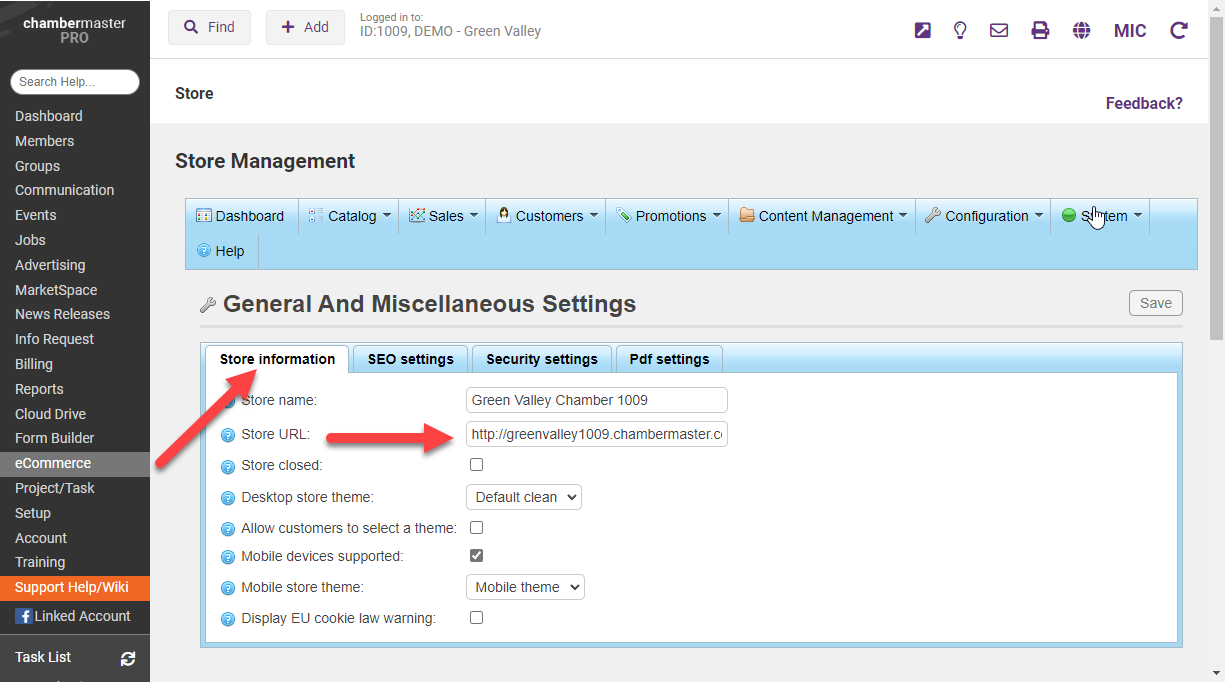Screen dimensions: 1225x682
Task: Click the printer icon in header
Action: click(x=1040, y=30)
